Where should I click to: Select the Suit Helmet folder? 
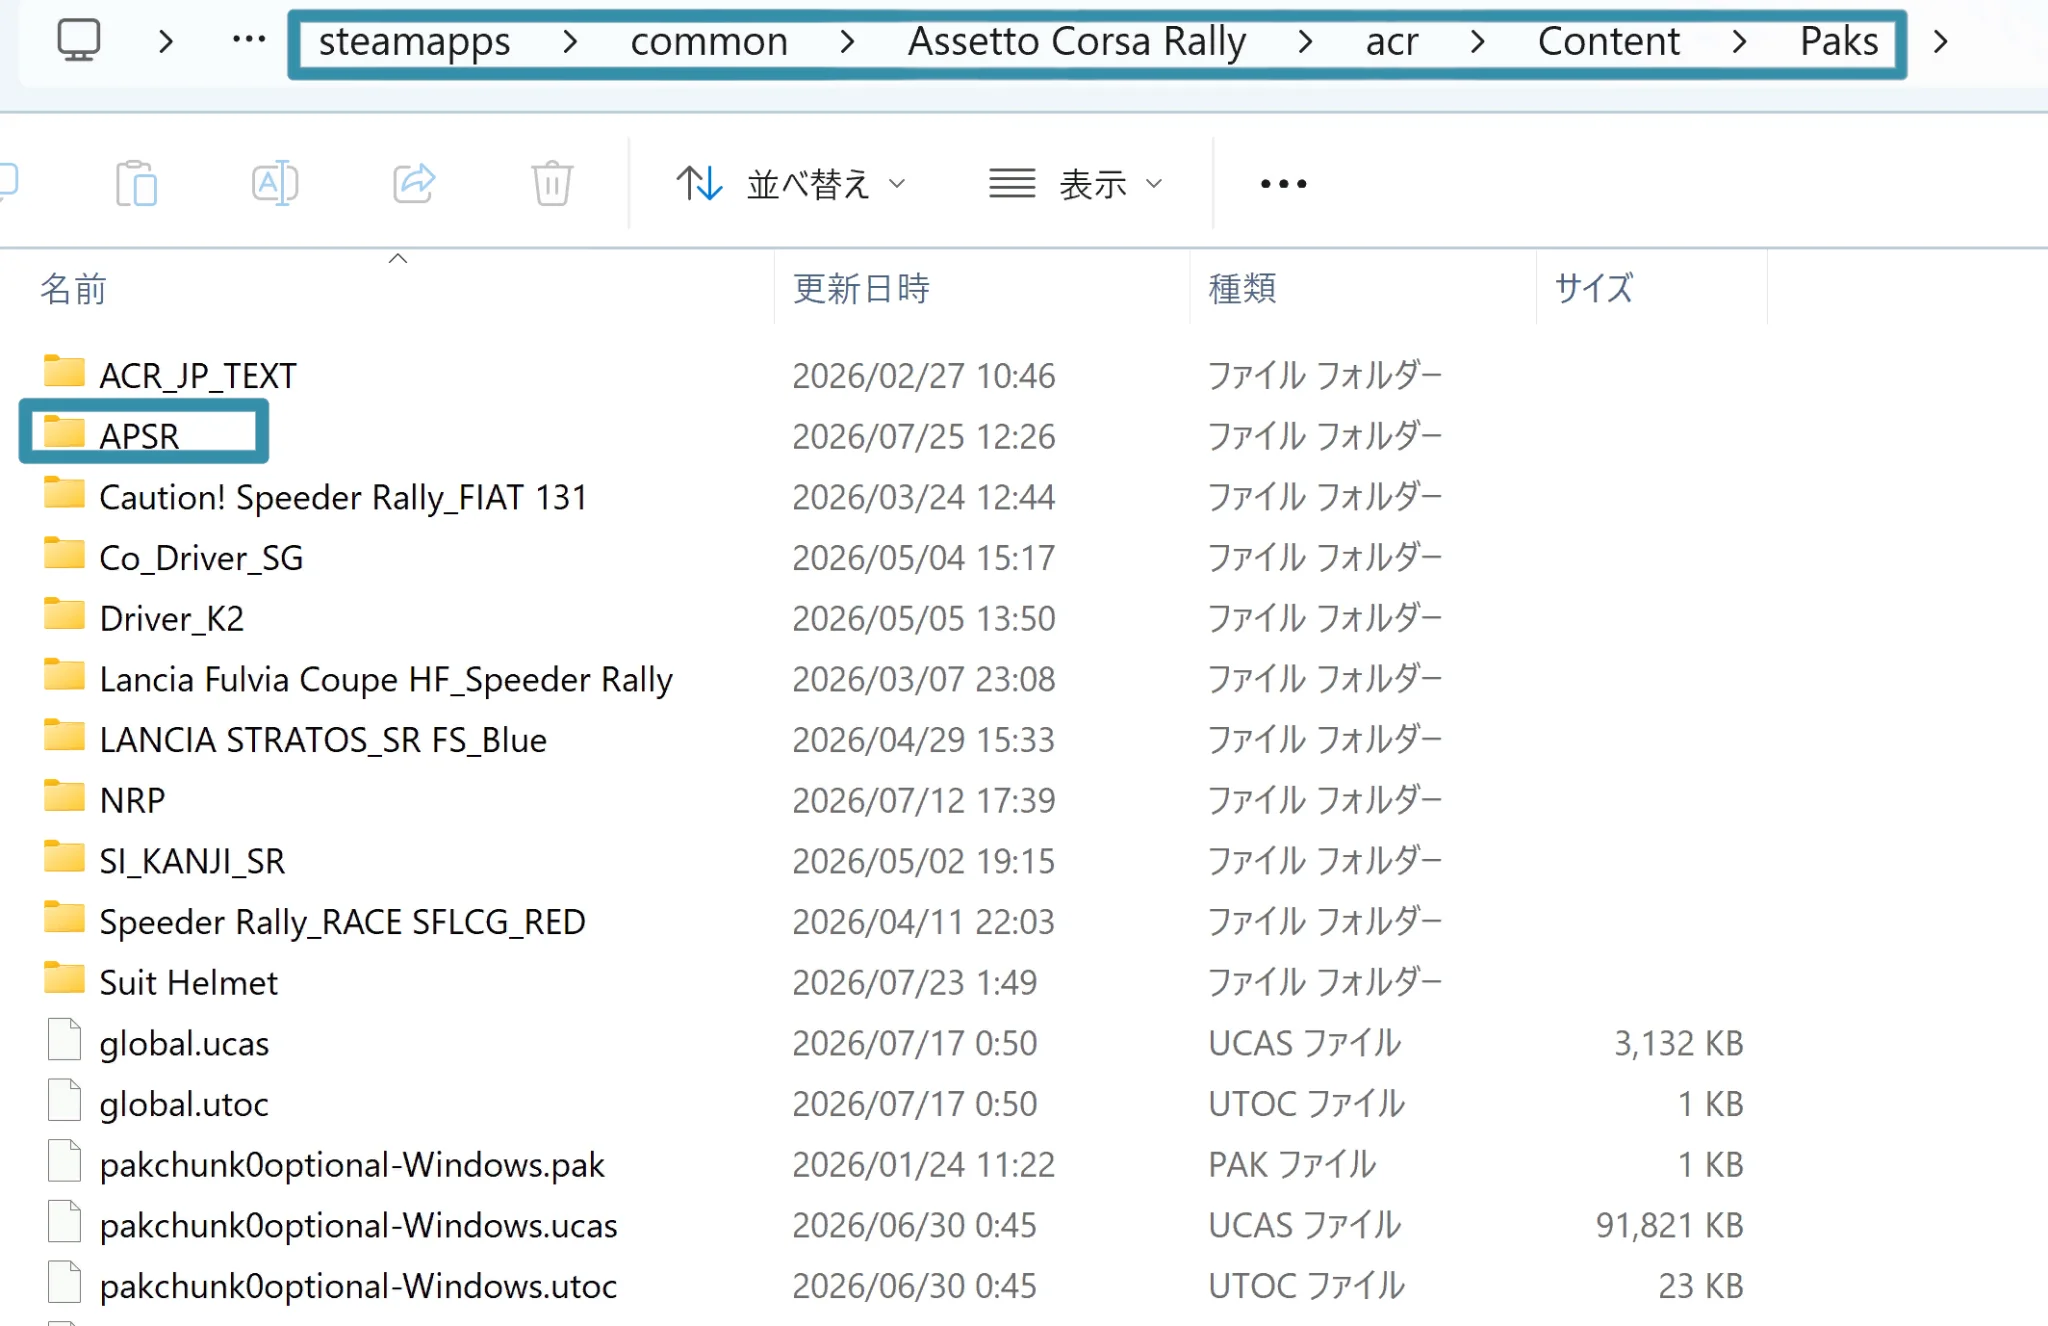pyautogui.click(x=188, y=983)
